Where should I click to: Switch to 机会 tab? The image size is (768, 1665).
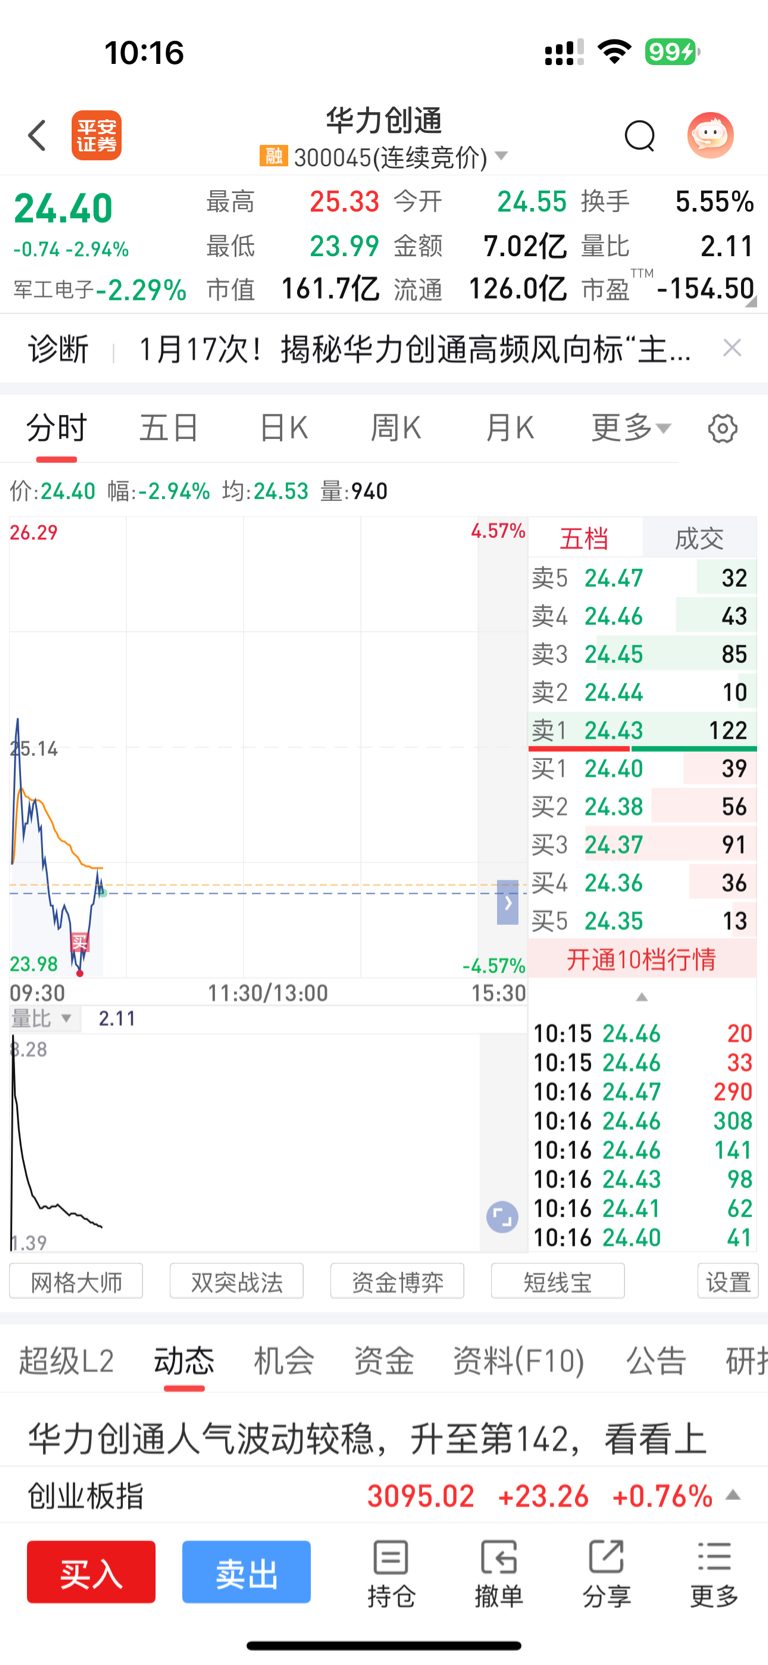pyautogui.click(x=284, y=1361)
